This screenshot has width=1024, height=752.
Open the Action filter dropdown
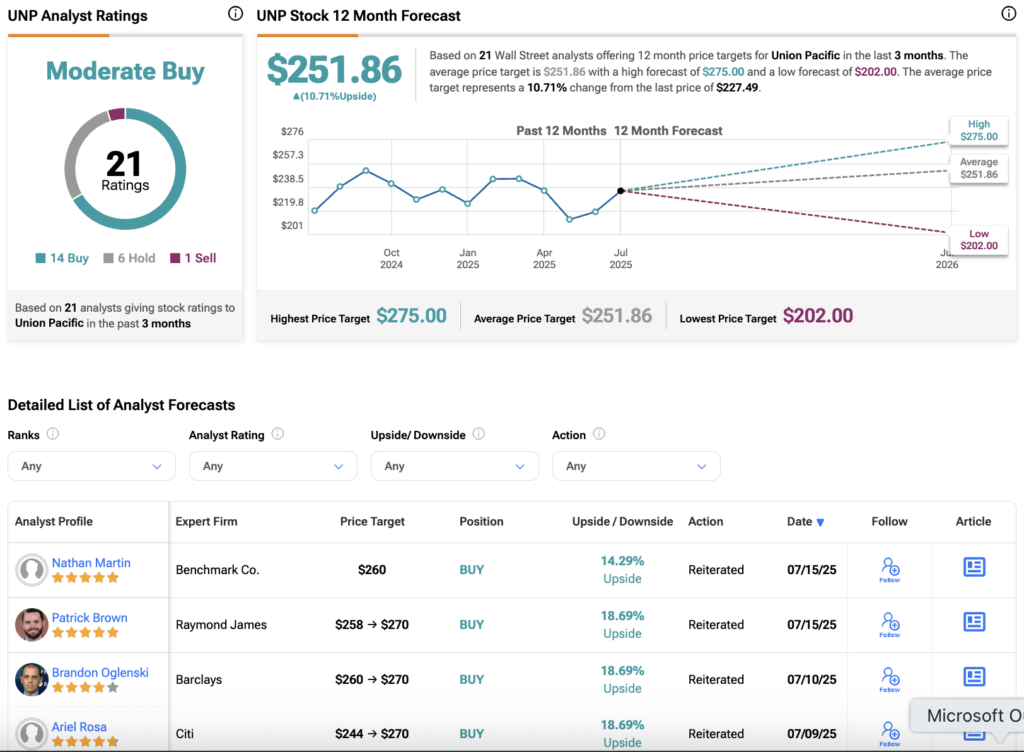tap(635, 466)
